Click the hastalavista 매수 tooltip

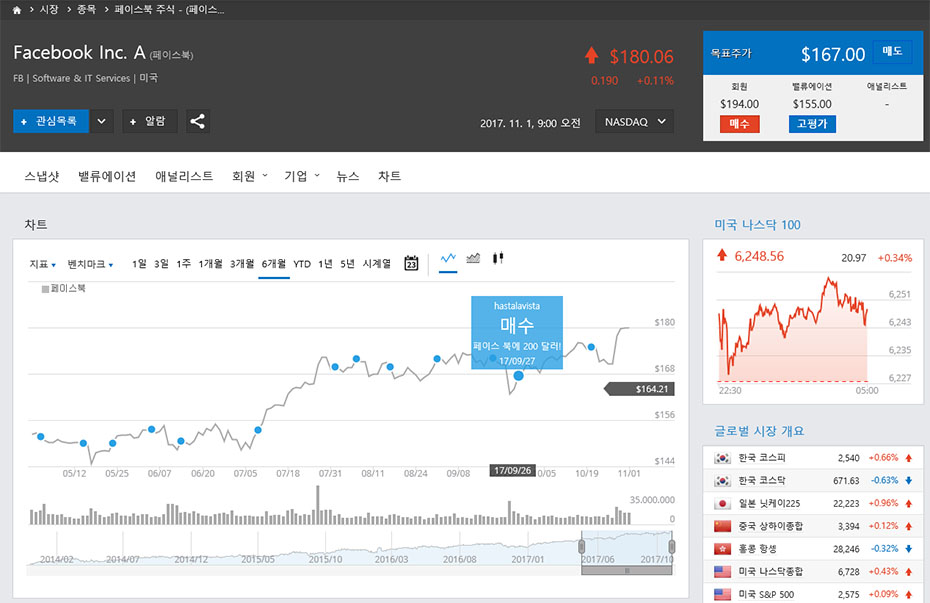point(517,333)
